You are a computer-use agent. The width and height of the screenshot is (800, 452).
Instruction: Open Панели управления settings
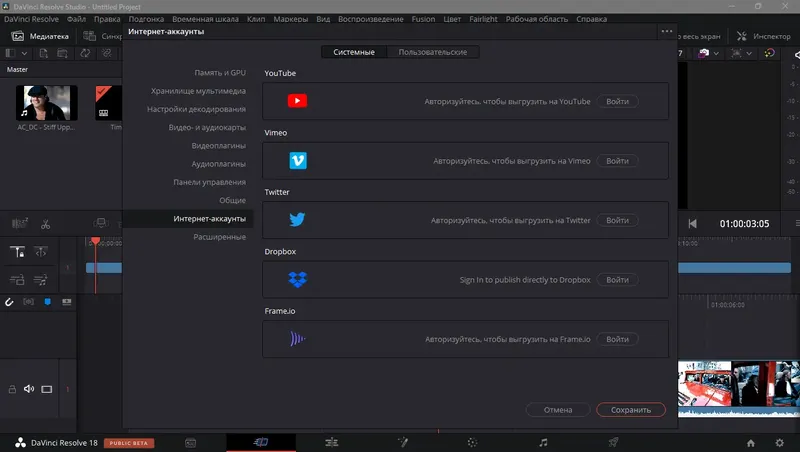tap(209, 182)
